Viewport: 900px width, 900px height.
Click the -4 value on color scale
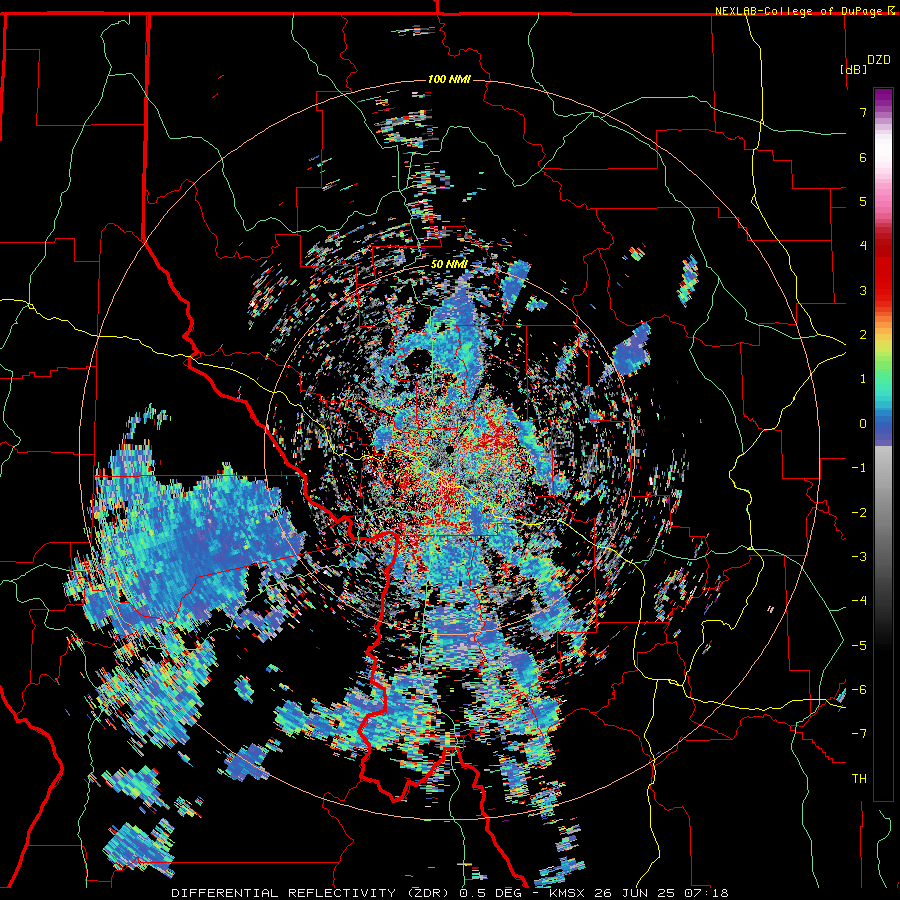(859, 601)
